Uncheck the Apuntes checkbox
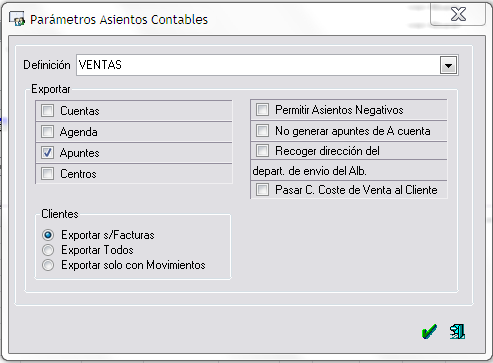Viewport: 493px width, 363px height. [47, 153]
